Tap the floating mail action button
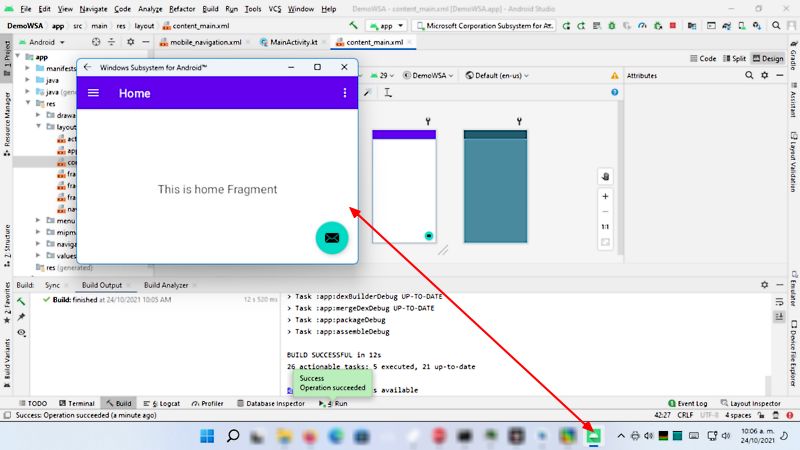 click(x=332, y=238)
